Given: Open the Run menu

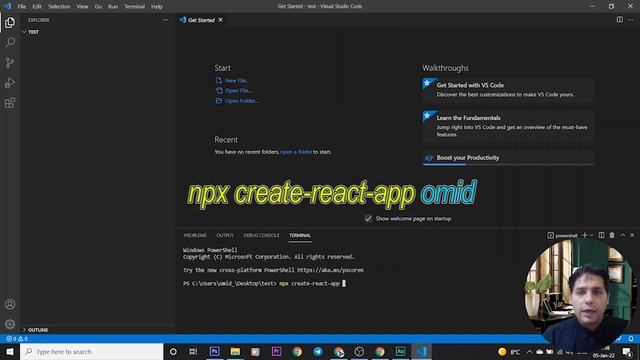Looking at the screenshot, I should coord(113,7).
